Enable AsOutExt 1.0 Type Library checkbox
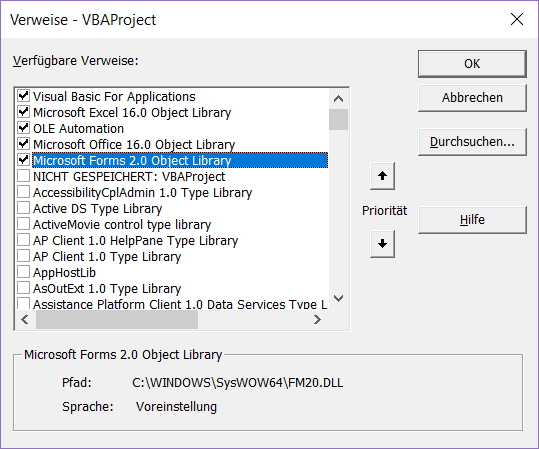The image size is (539, 449). click(x=23, y=288)
